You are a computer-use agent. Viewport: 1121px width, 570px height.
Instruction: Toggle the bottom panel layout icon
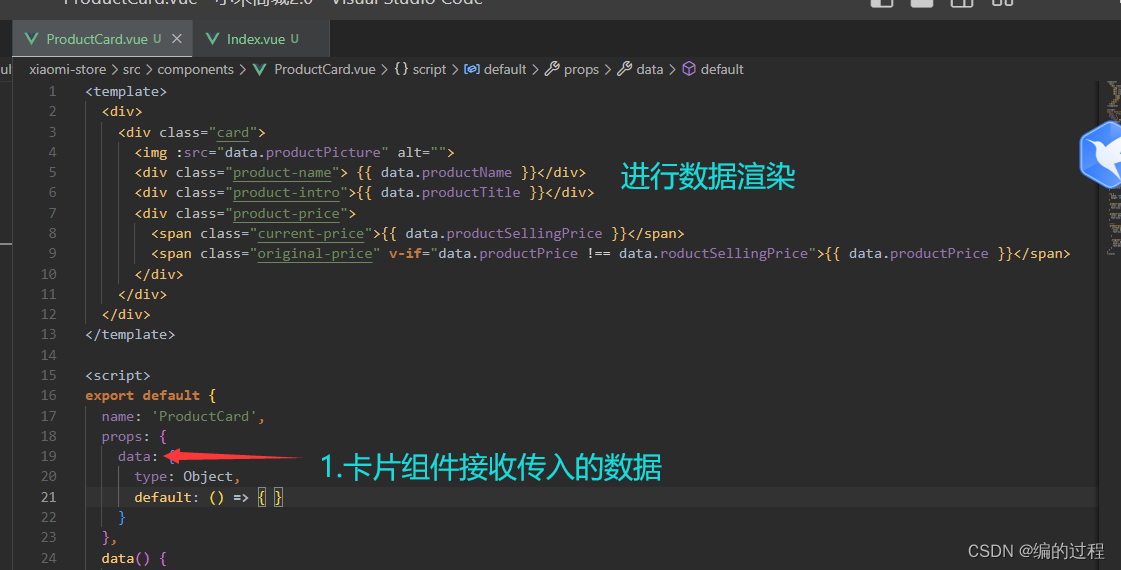click(922, 2)
